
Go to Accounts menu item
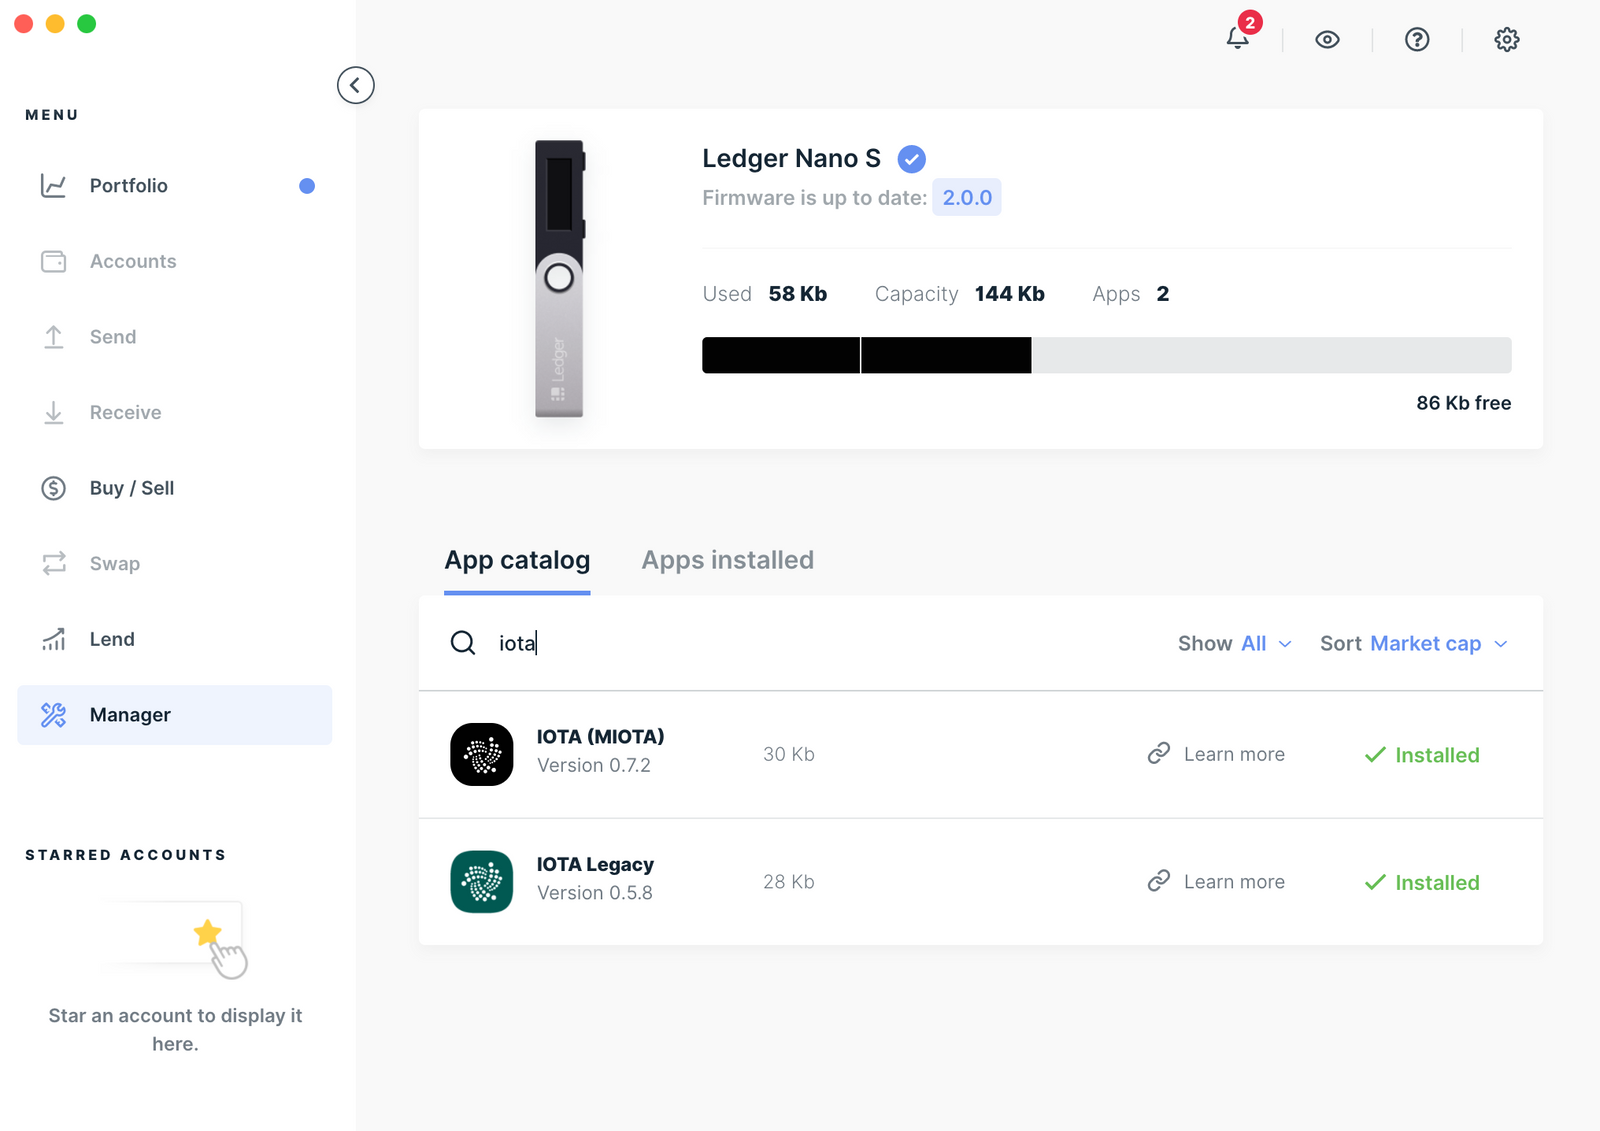coord(174,261)
